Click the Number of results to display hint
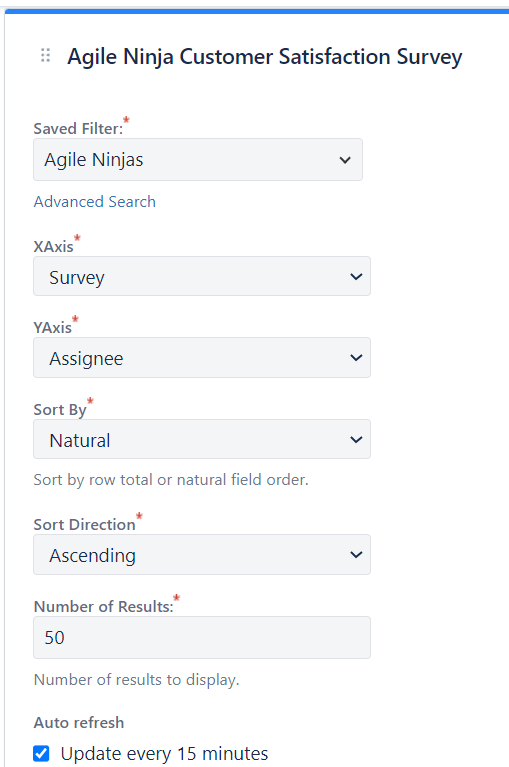The width and height of the screenshot is (509, 767). (136, 680)
